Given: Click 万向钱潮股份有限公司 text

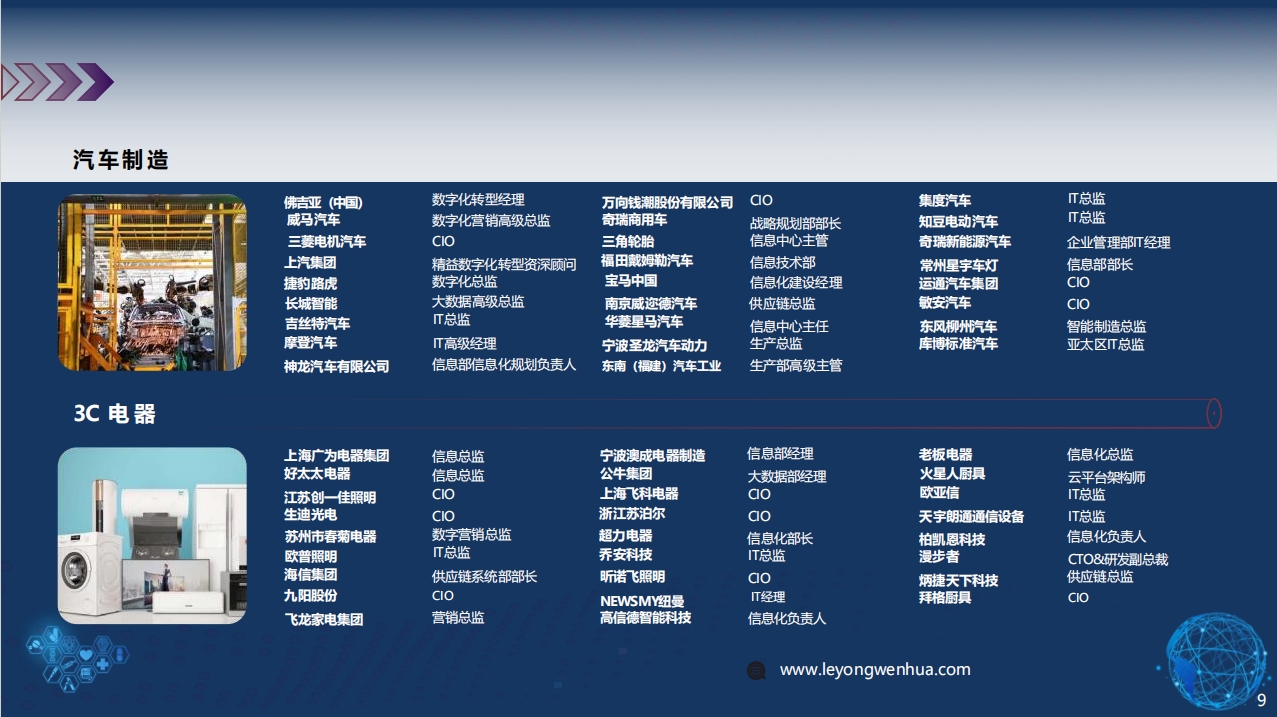Looking at the screenshot, I should [x=667, y=203].
